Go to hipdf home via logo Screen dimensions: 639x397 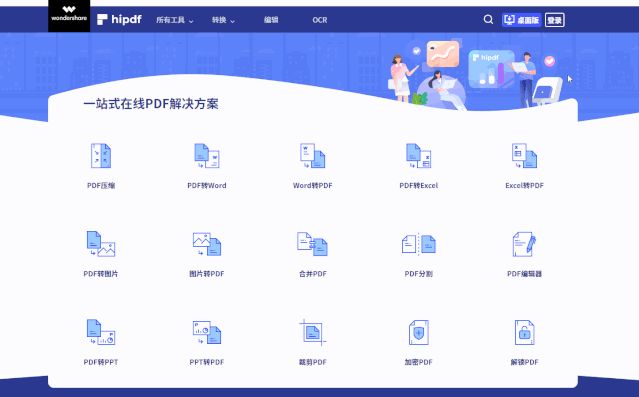pyautogui.click(x=119, y=19)
